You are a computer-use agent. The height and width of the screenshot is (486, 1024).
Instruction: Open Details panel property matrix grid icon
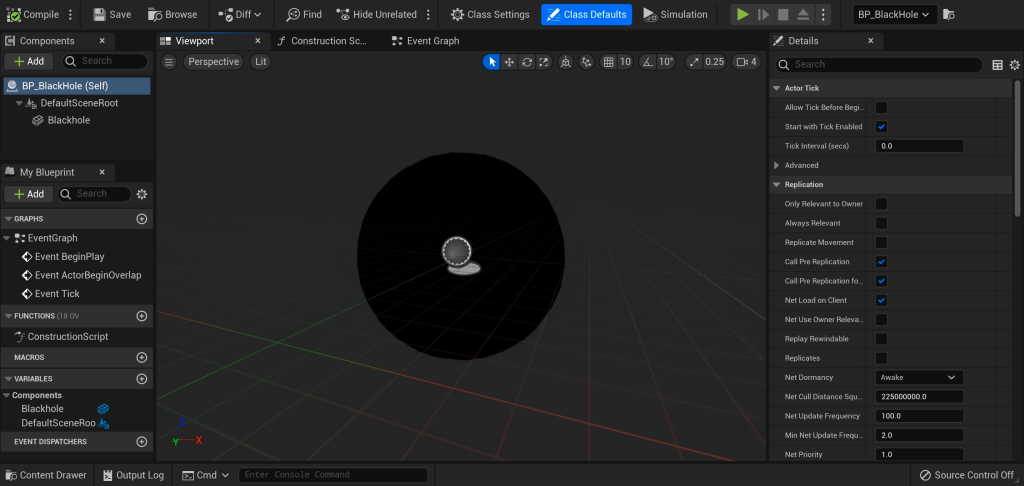997,65
